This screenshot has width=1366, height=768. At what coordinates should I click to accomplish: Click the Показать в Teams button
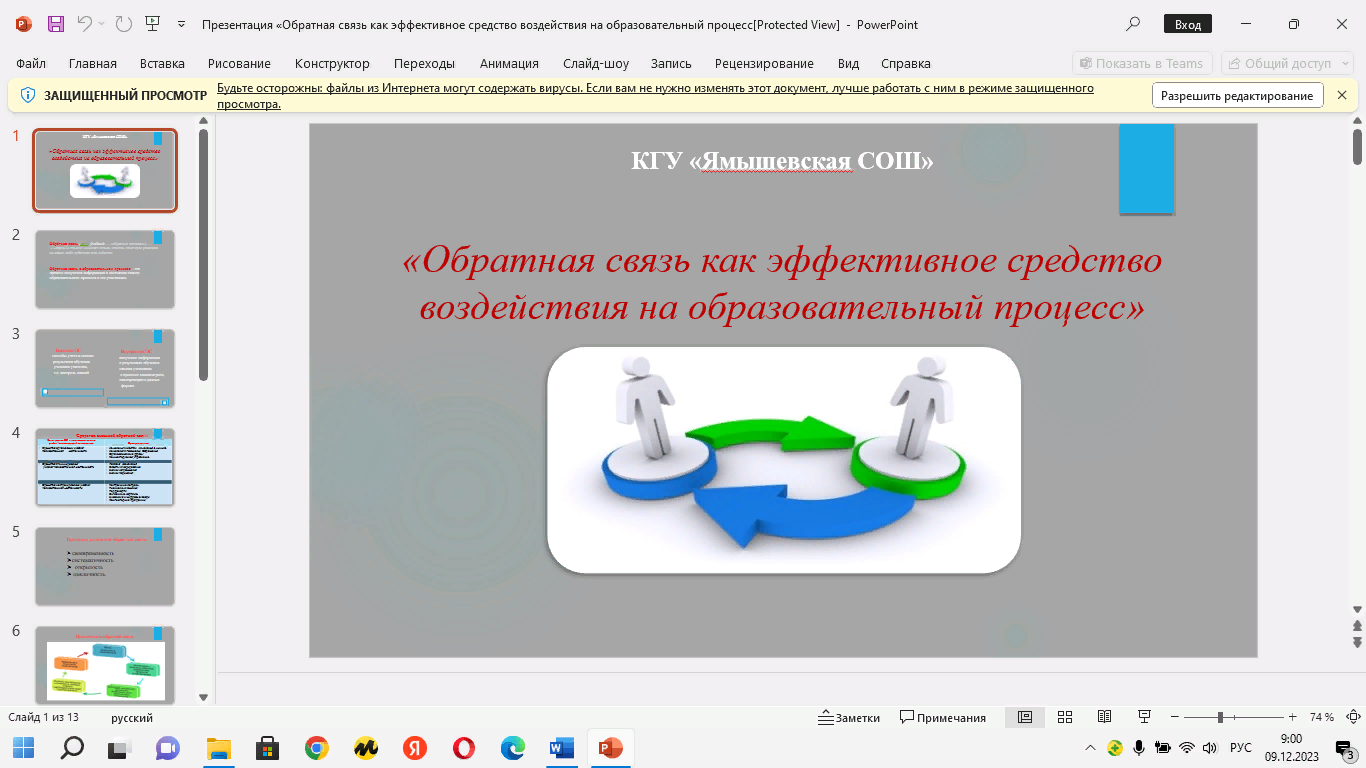1142,63
